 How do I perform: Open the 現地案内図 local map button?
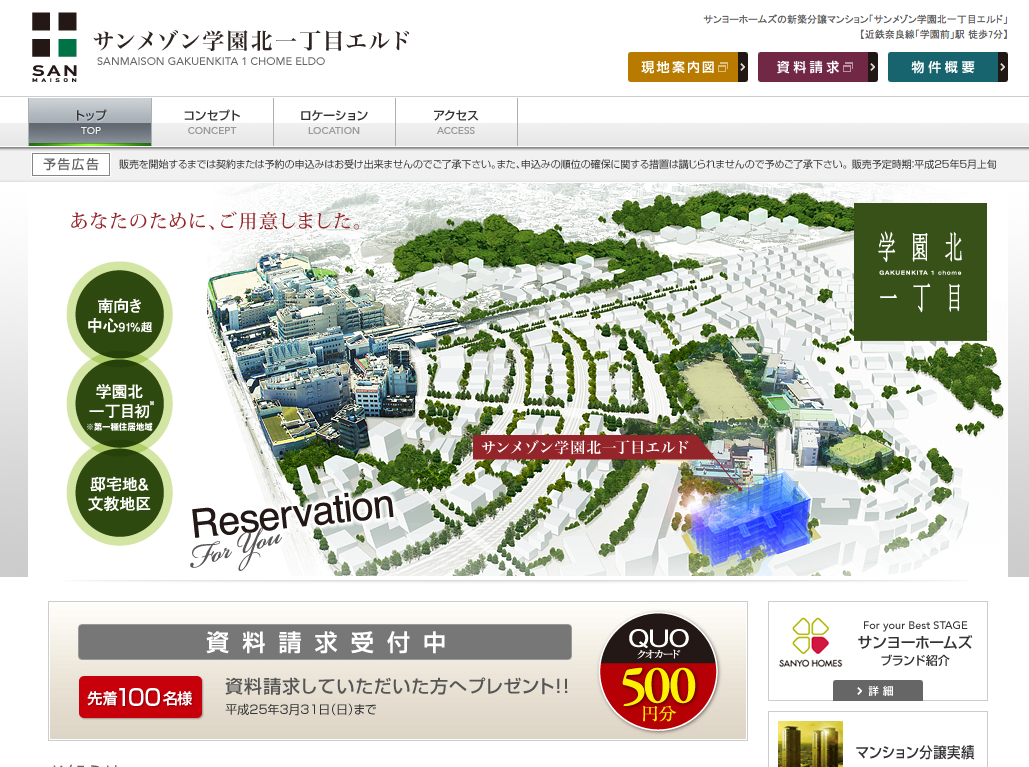(687, 68)
